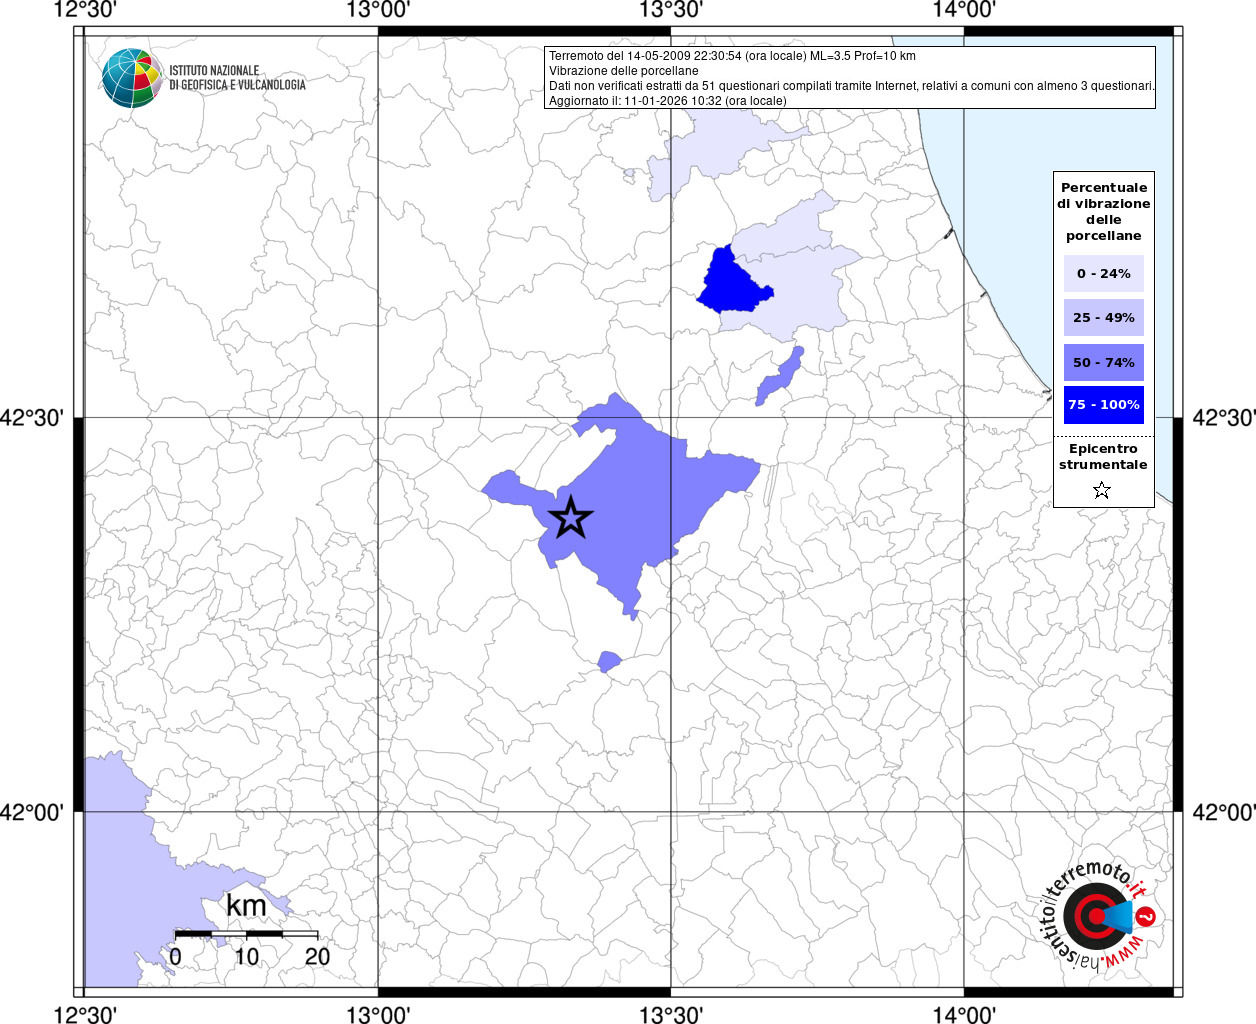
Task: Click the star symbol in the legend
Action: pyautogui.click(x=1102, y=490)
